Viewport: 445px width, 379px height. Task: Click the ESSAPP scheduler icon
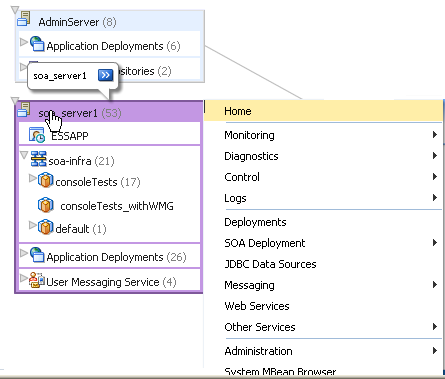pyautogui.click(x=37, y=135)
